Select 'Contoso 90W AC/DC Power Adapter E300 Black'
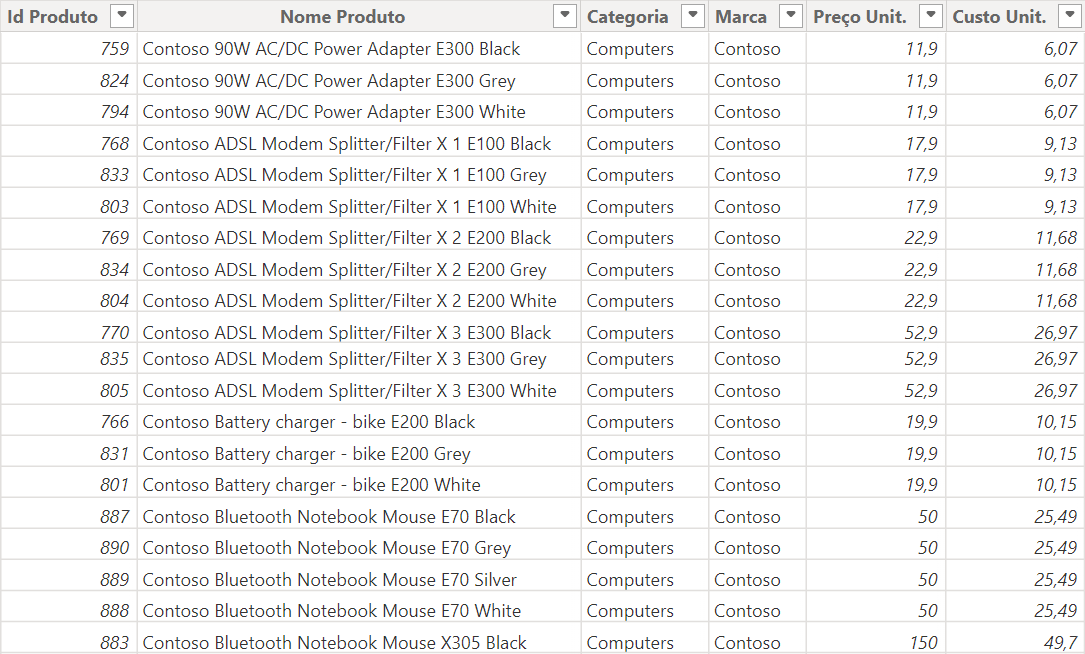 point(331,49)
